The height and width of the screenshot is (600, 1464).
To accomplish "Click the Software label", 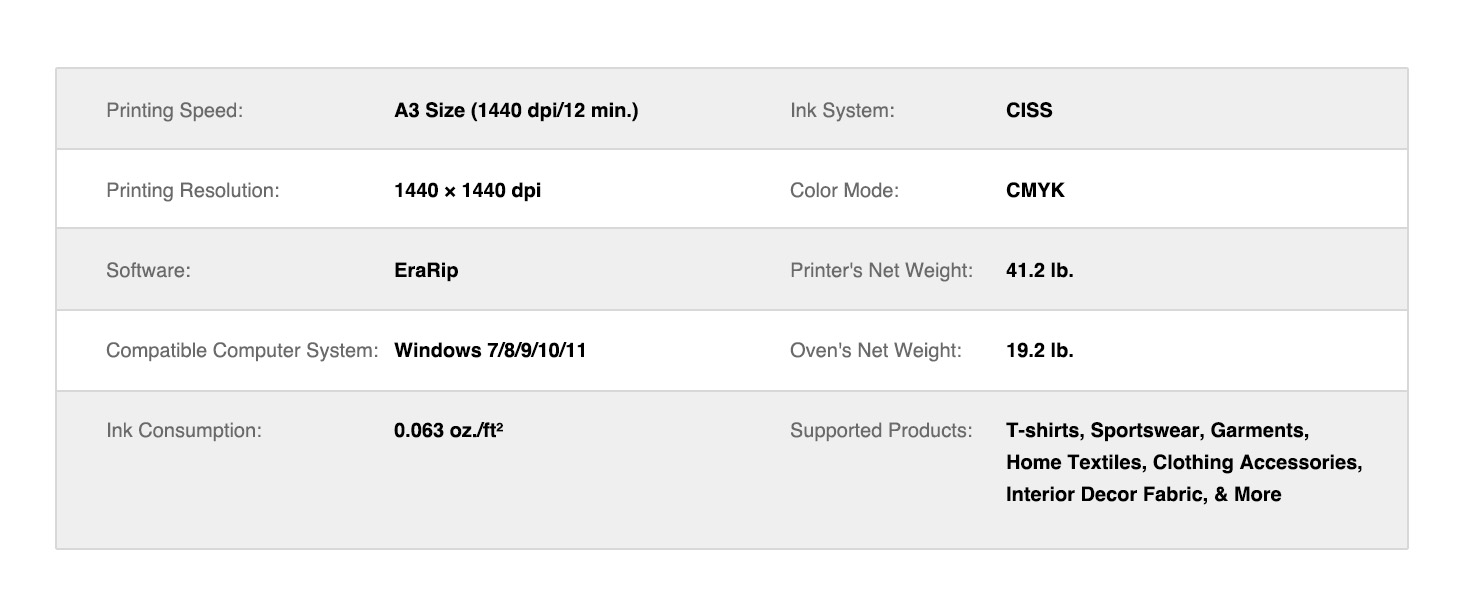I will pos(148,270).
